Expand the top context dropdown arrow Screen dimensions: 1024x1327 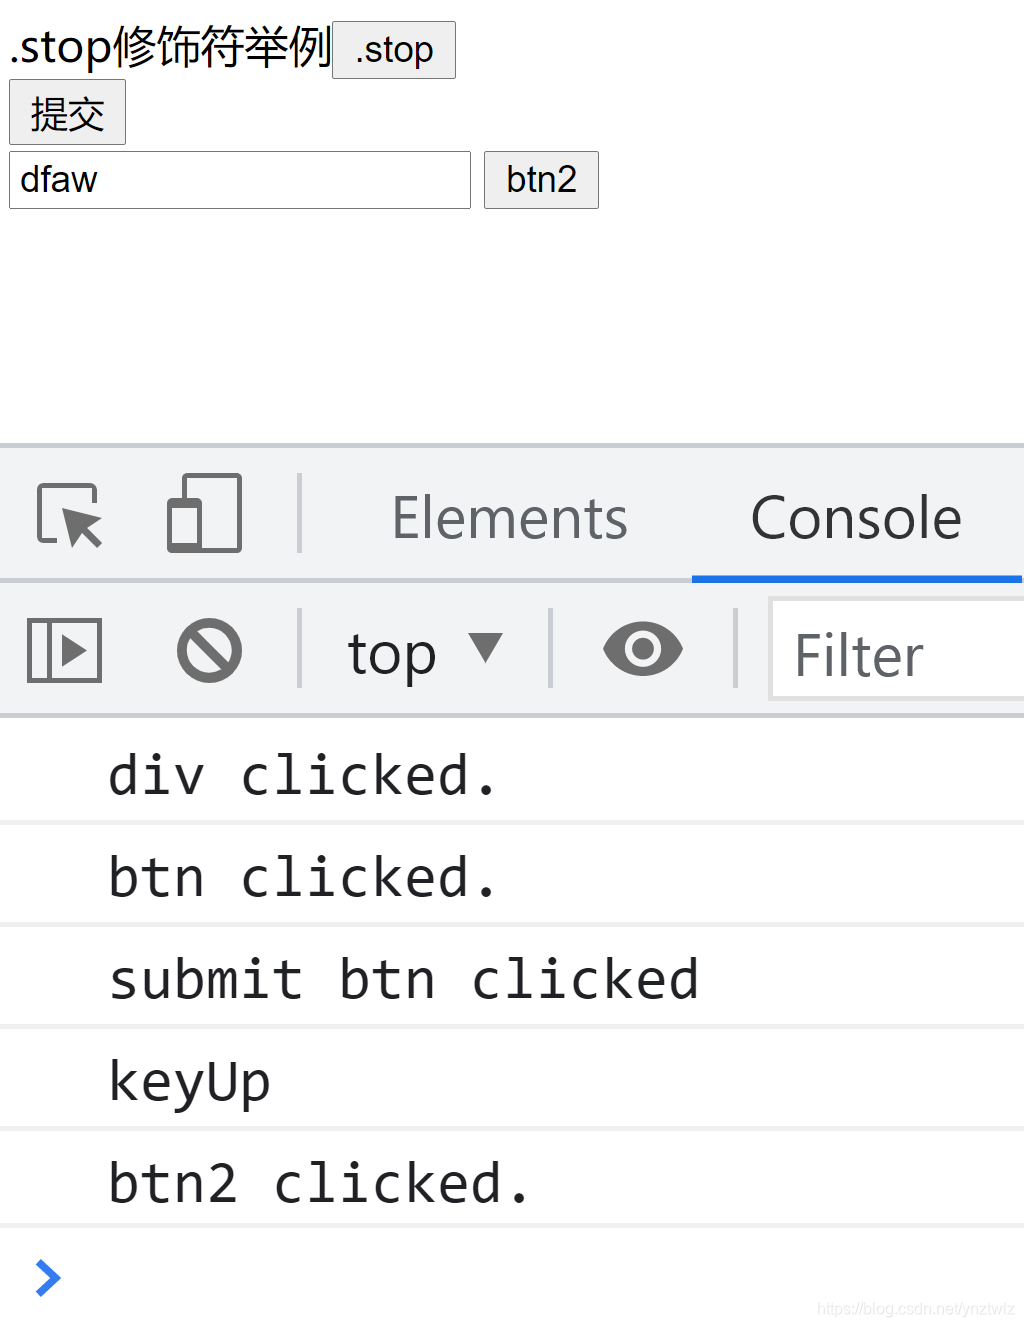tap(486, 647)
